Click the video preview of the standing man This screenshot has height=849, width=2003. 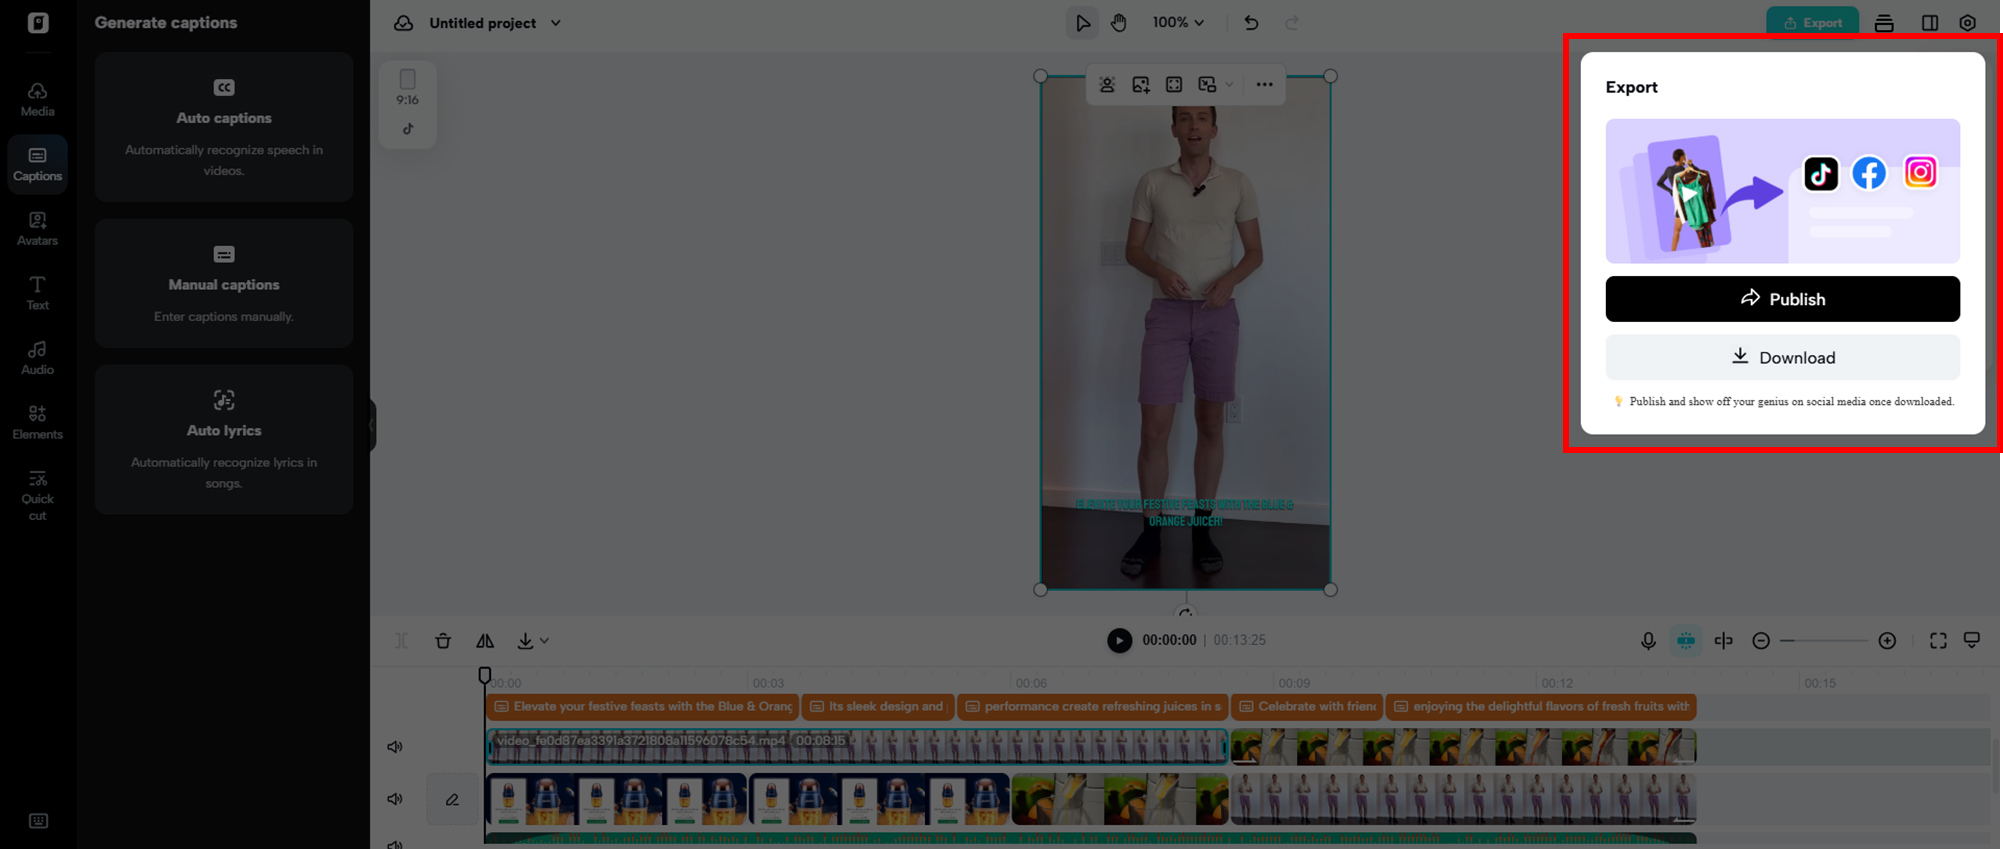point(1186,333)
